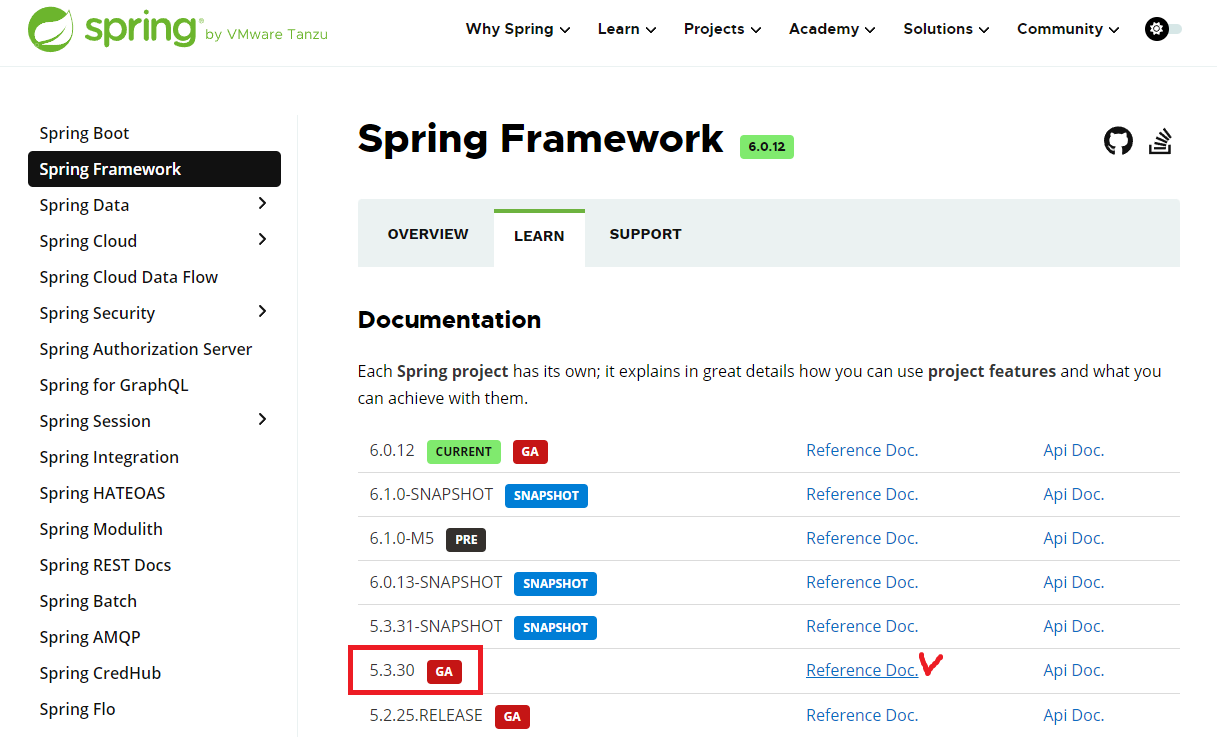Open the Academy dropdown menu

pyautogui.click(x=832, y=29)
